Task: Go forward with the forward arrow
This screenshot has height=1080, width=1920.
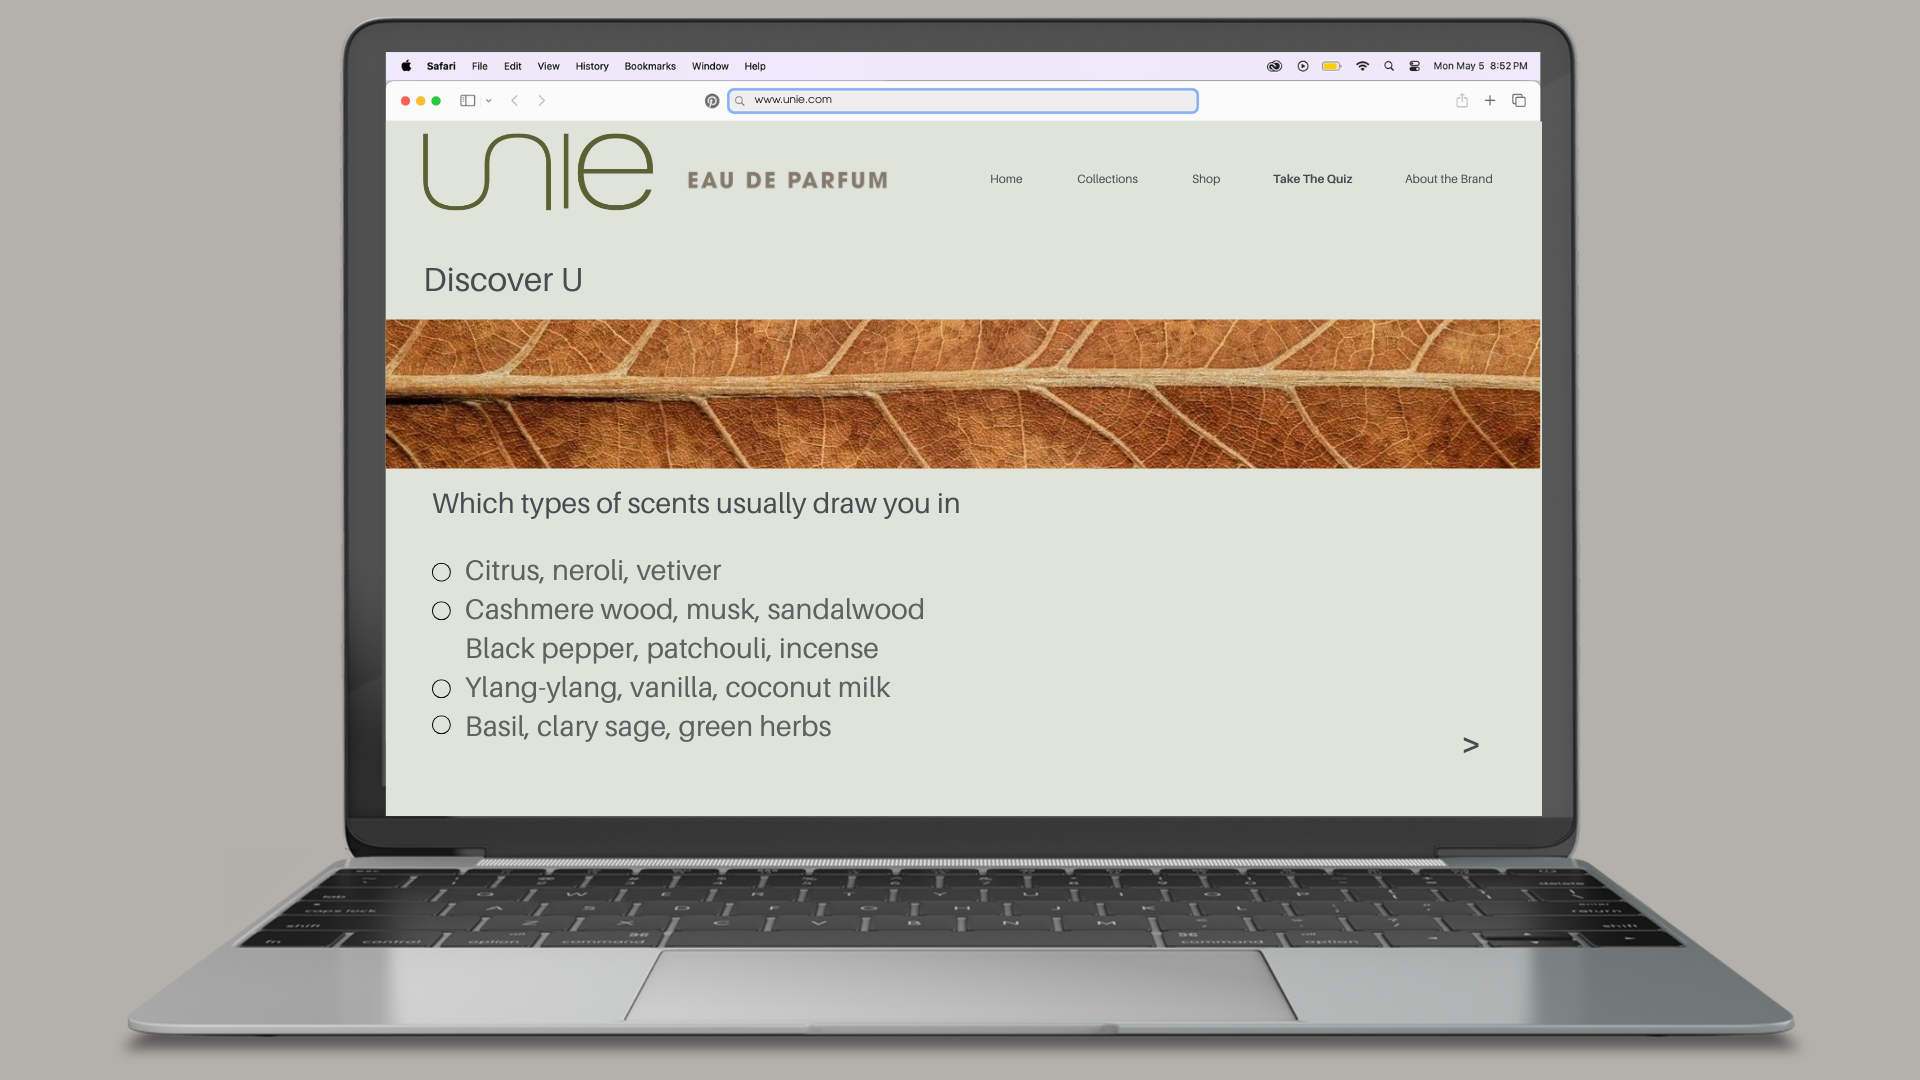Action: pyautogui.click(x=542, y=100)
